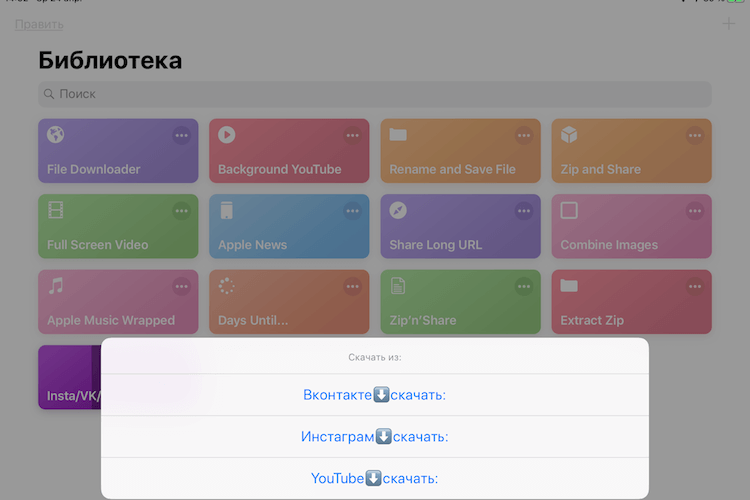750x500 pixels.
Task: Choose YouTube скачать option
Action: (x=375, y=478)
